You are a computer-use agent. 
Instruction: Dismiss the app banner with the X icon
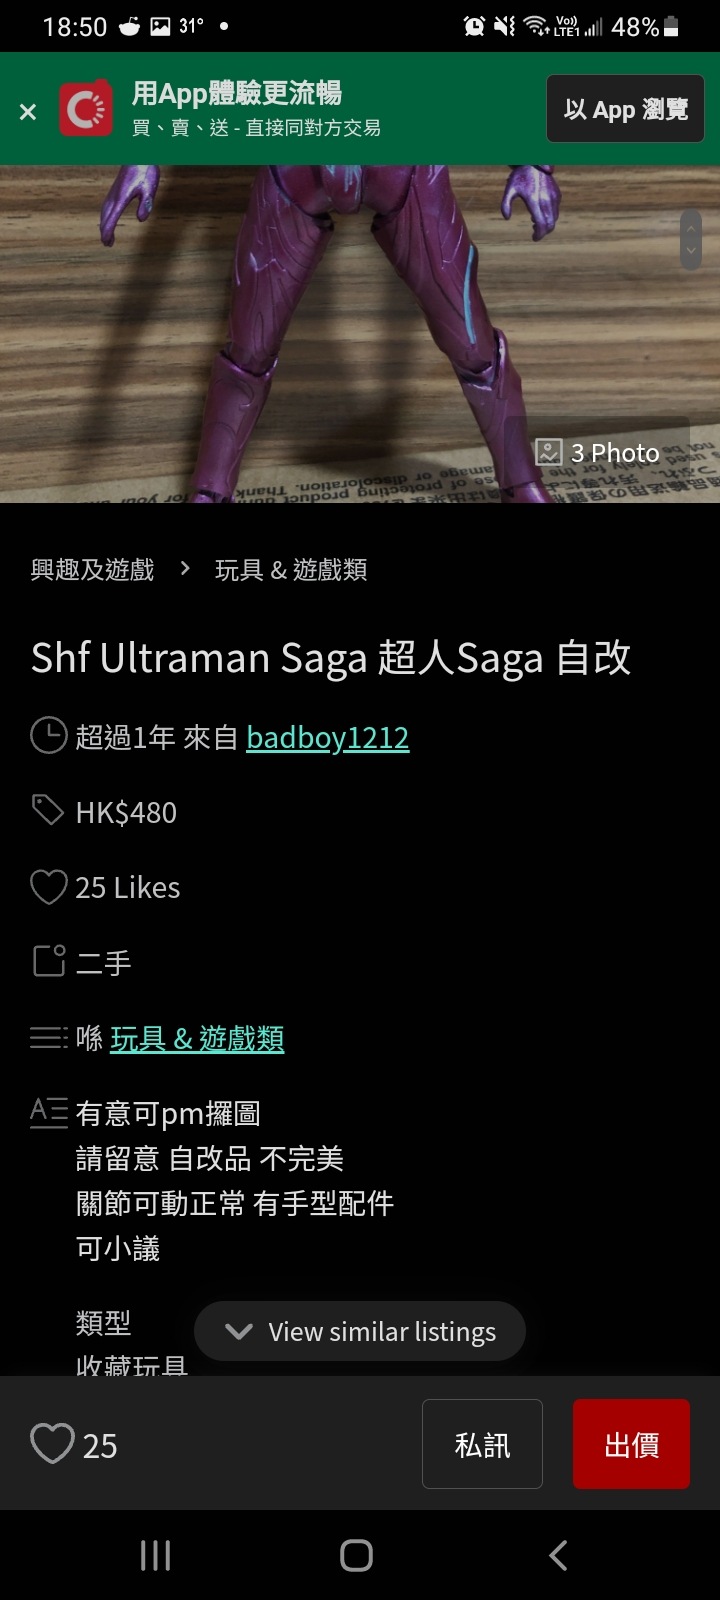[x=28, y=111]
